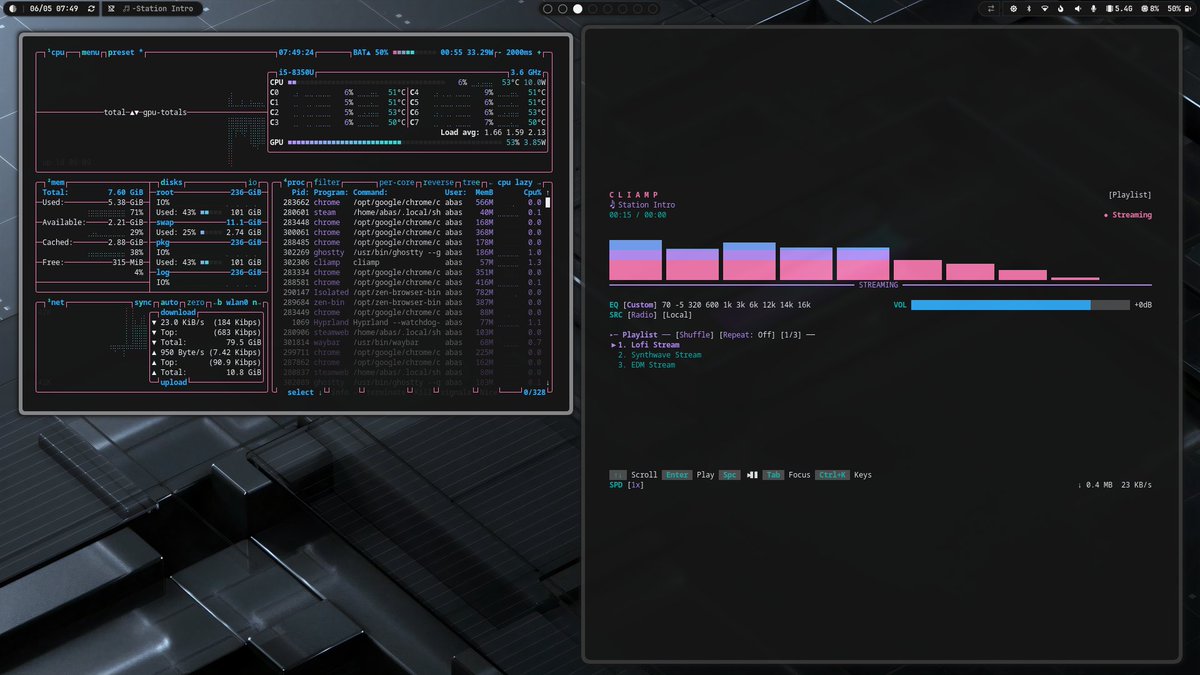Switch to the first workspace dot

point(549,8)
